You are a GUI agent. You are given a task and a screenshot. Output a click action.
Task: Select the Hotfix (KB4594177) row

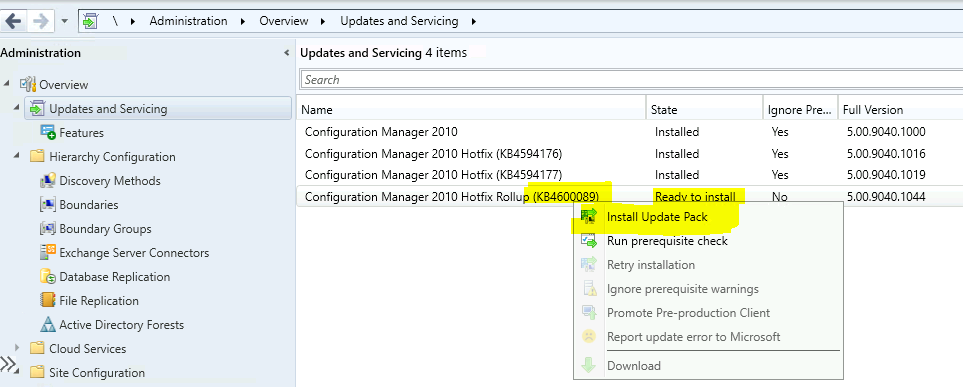tap(630, 175)
